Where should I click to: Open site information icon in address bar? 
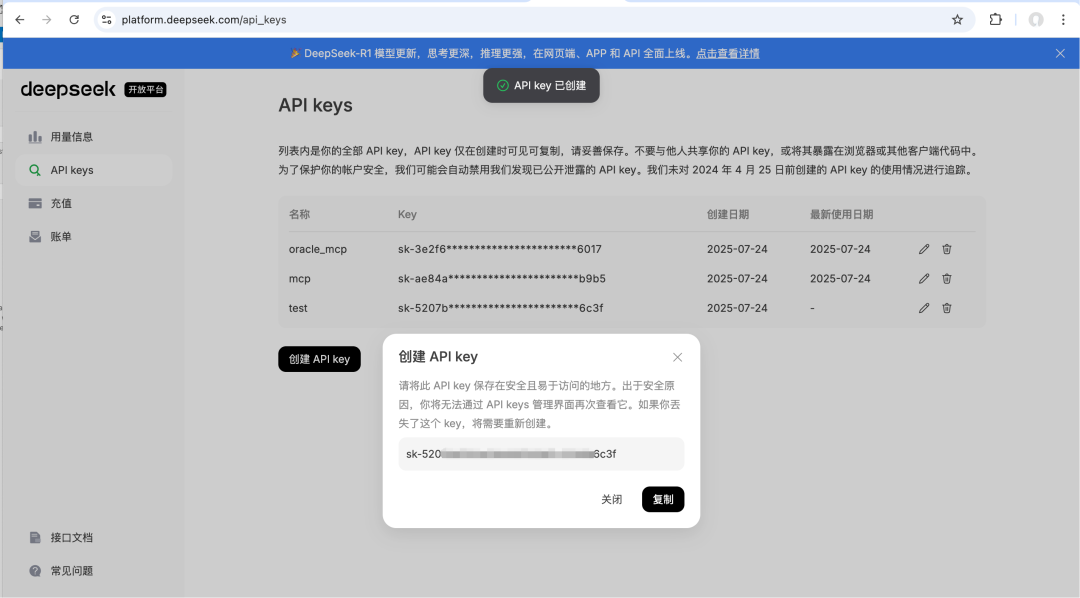click(106, 20)
